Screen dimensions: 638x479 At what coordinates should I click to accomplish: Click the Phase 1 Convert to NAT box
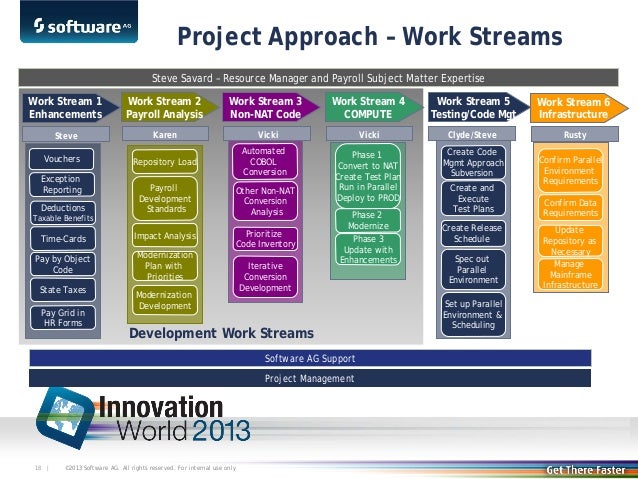pyautogui.click(x=368, y=176)
